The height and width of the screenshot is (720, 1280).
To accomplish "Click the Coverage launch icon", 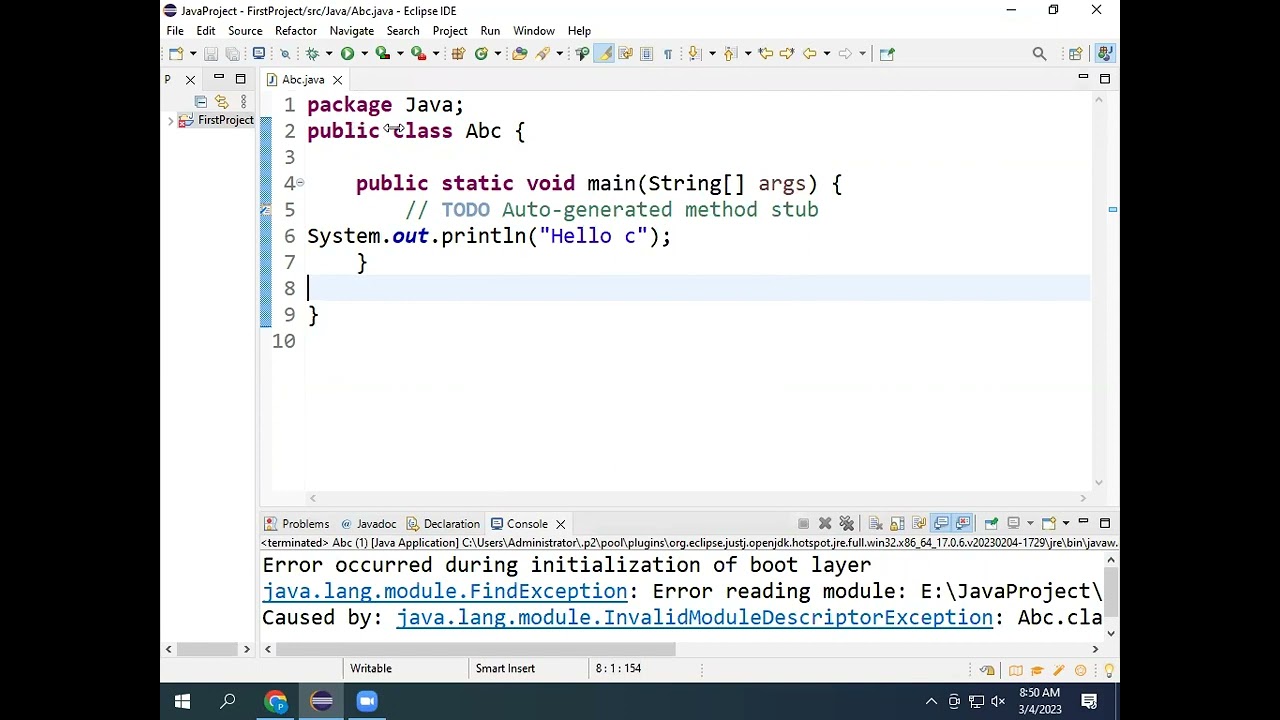I will click(382, 54).
